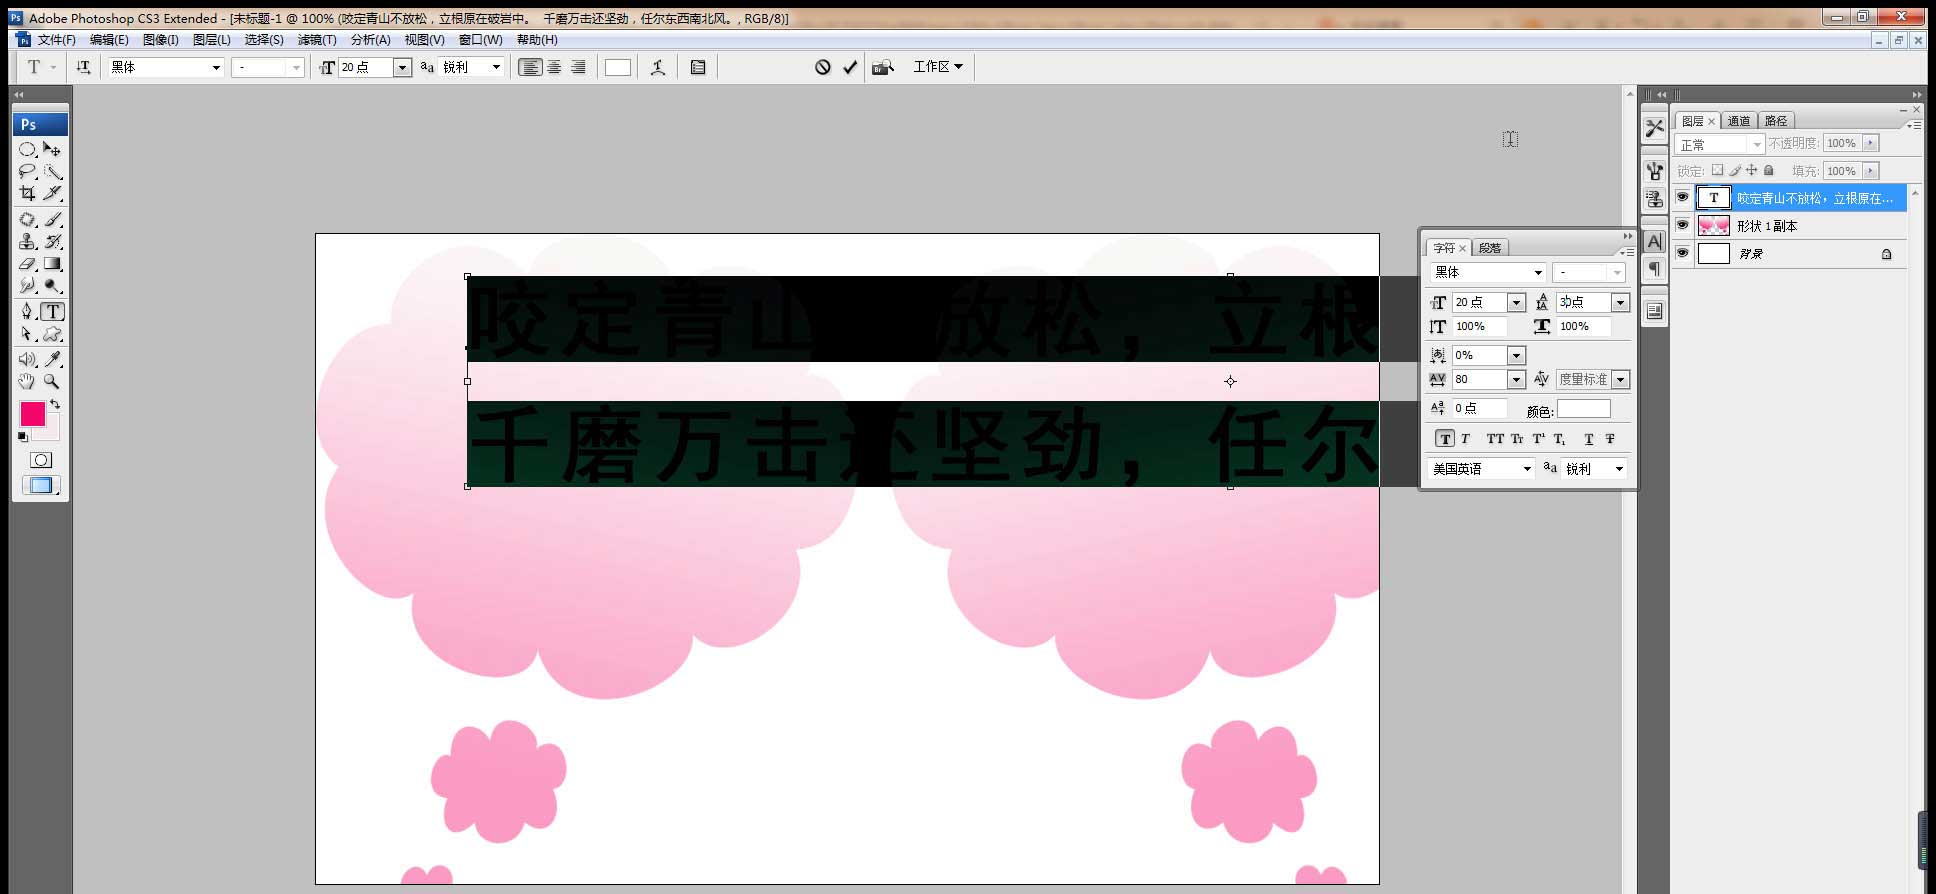Open Create Warped Text dialog
The width and height of the screenshot is (1936, 894).
click(657, 67)
